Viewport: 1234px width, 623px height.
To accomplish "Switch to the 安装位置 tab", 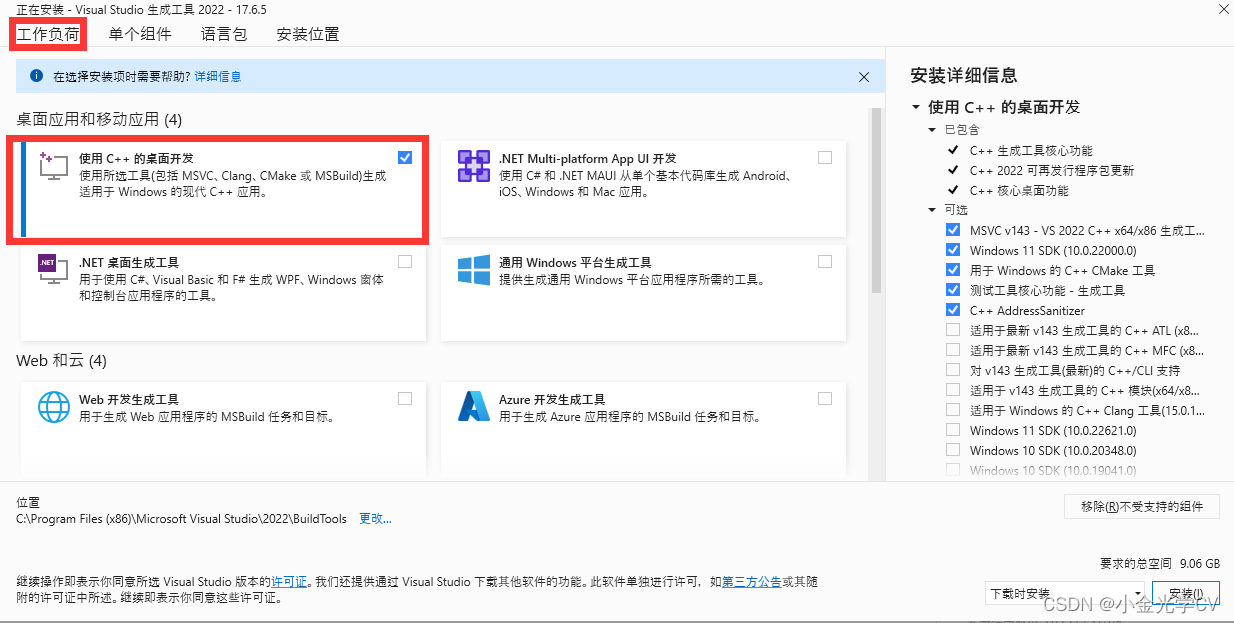I will click(x=308, y=34).
